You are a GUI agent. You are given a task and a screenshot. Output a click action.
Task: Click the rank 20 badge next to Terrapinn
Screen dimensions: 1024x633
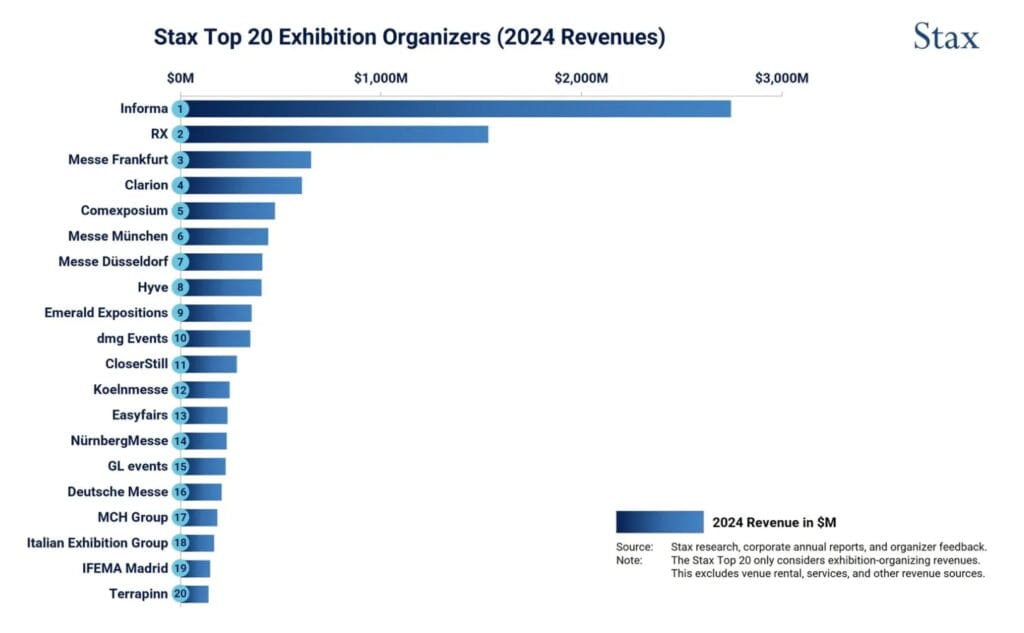(x=181, y=594)
